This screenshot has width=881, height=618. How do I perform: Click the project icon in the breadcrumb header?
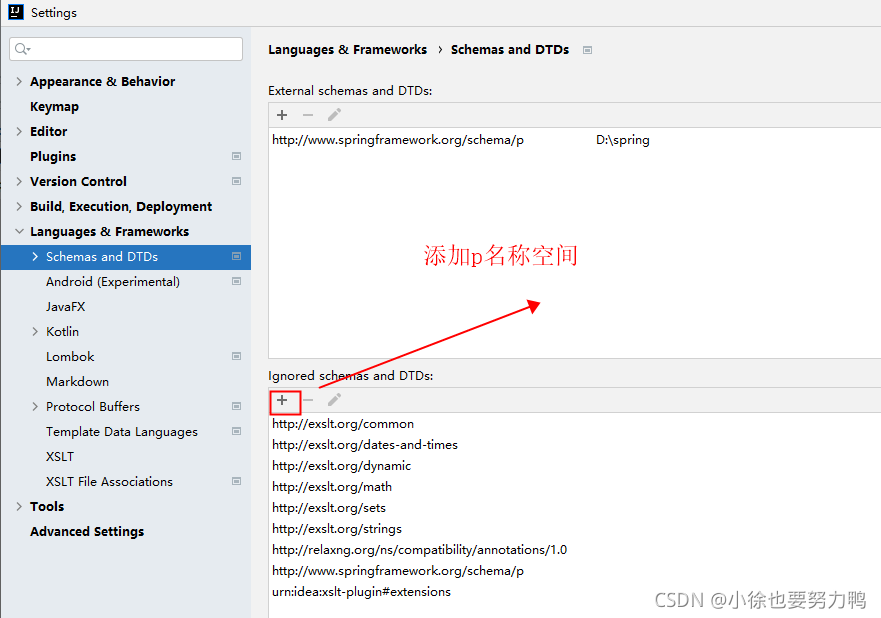coord(587,50)
